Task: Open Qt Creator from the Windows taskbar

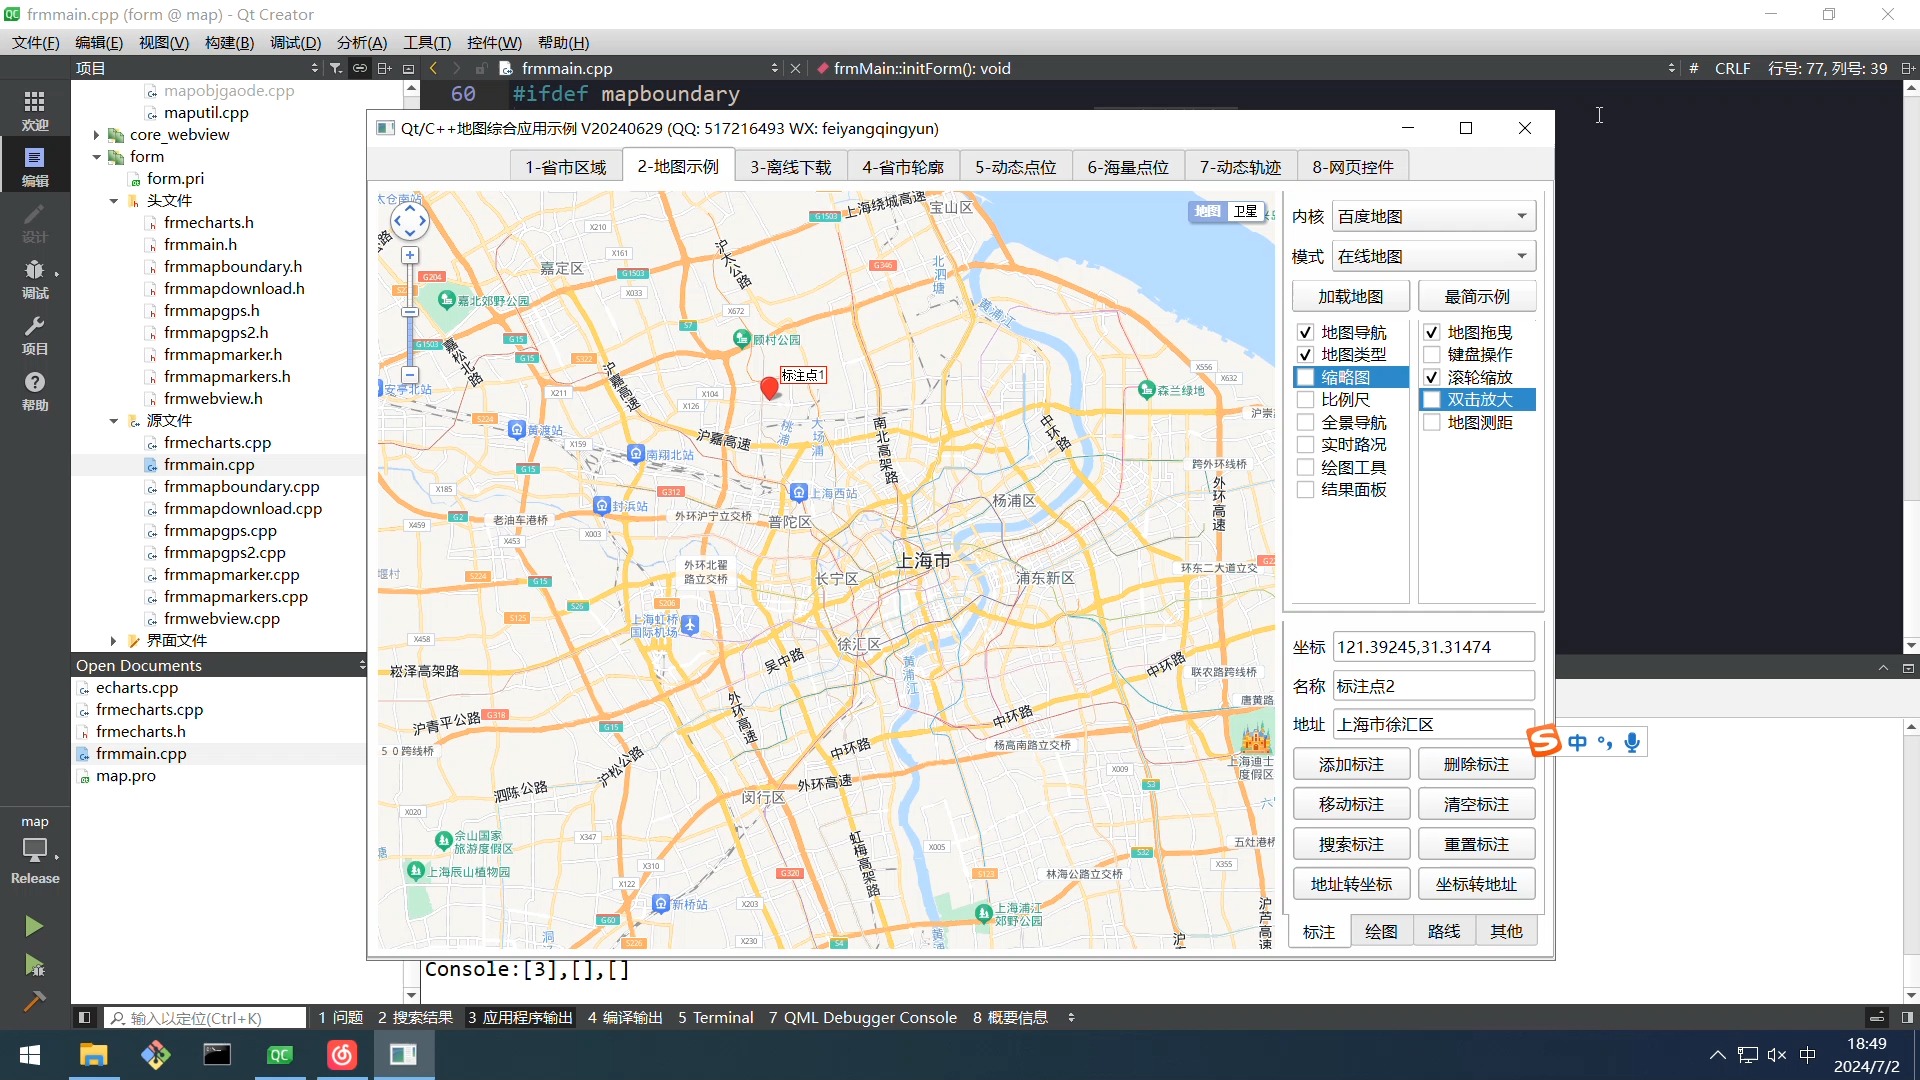Action: coord(280,1055)
